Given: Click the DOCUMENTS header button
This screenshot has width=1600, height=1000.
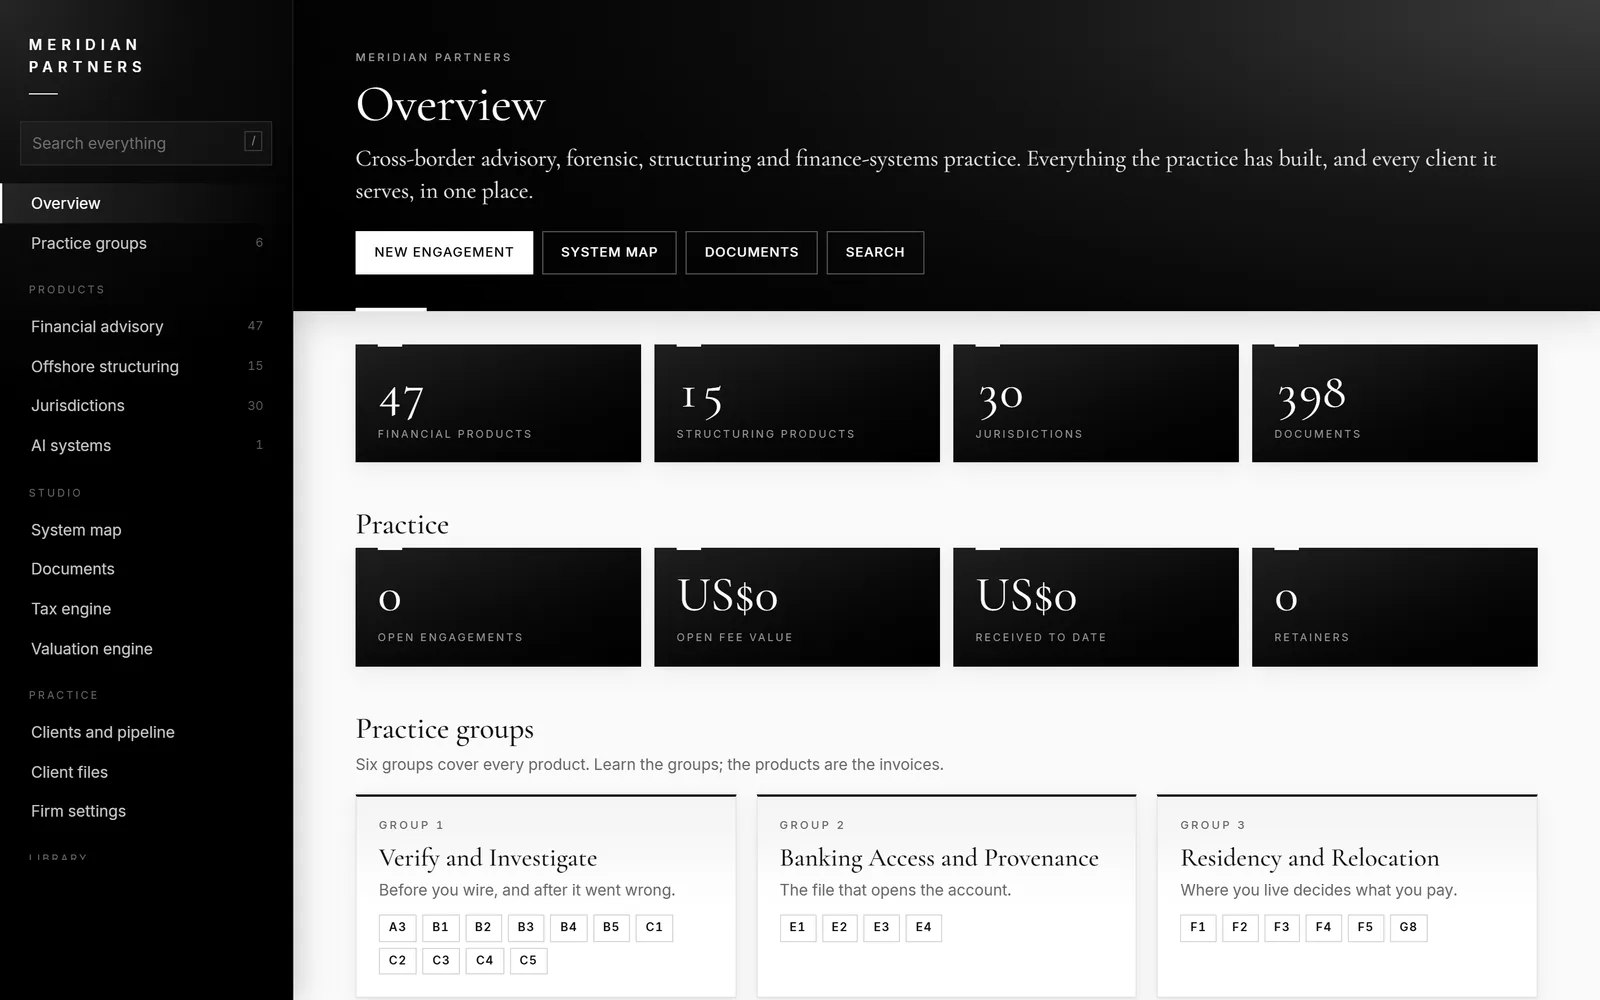Looking at the screenshot, I should tap(751, 252).
